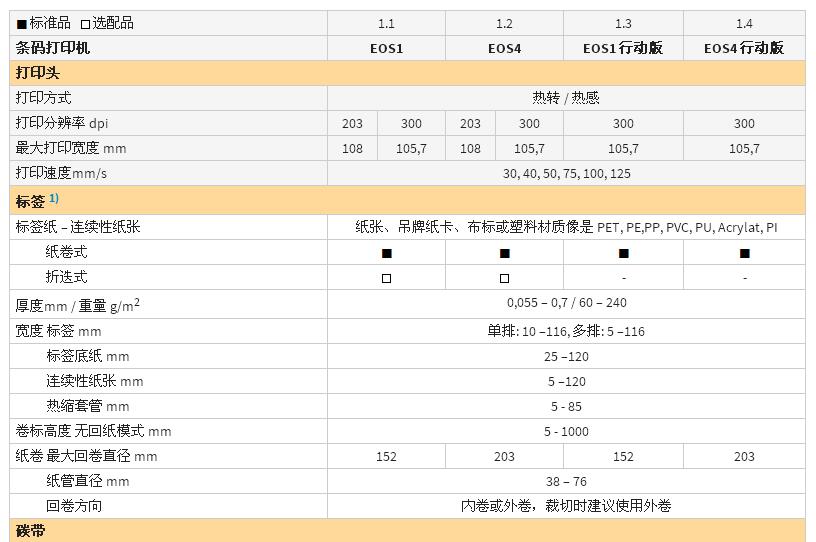Select column number 1.3
Viewport: 816px width, 542px height.
pos(623,23)
